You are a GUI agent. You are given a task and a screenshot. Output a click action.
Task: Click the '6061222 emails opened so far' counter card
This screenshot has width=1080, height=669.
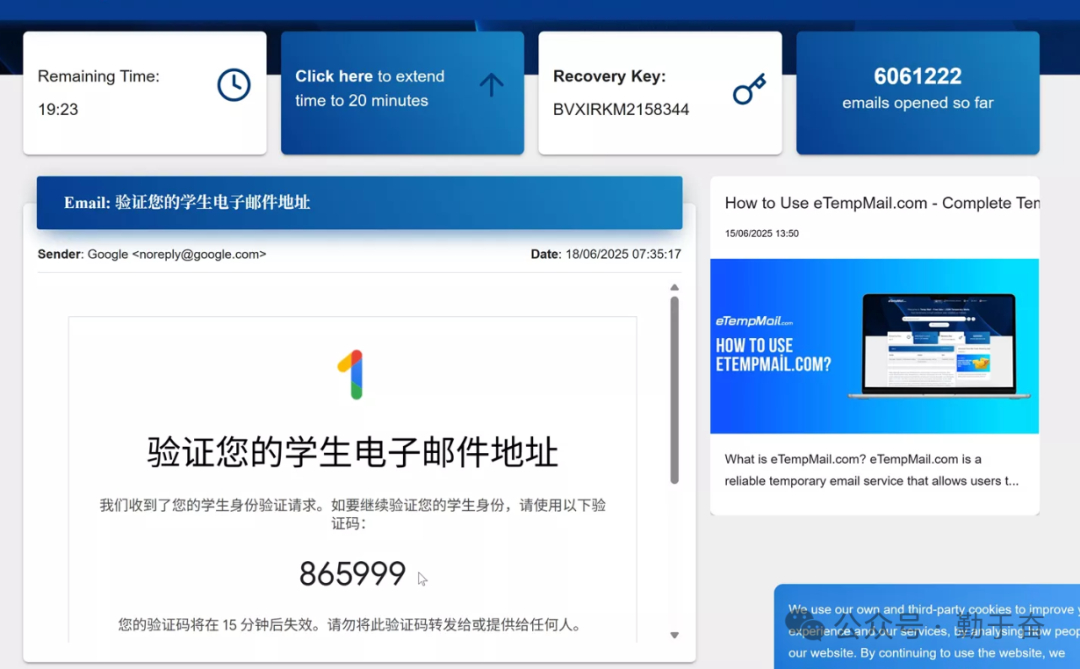click(917, 92)
